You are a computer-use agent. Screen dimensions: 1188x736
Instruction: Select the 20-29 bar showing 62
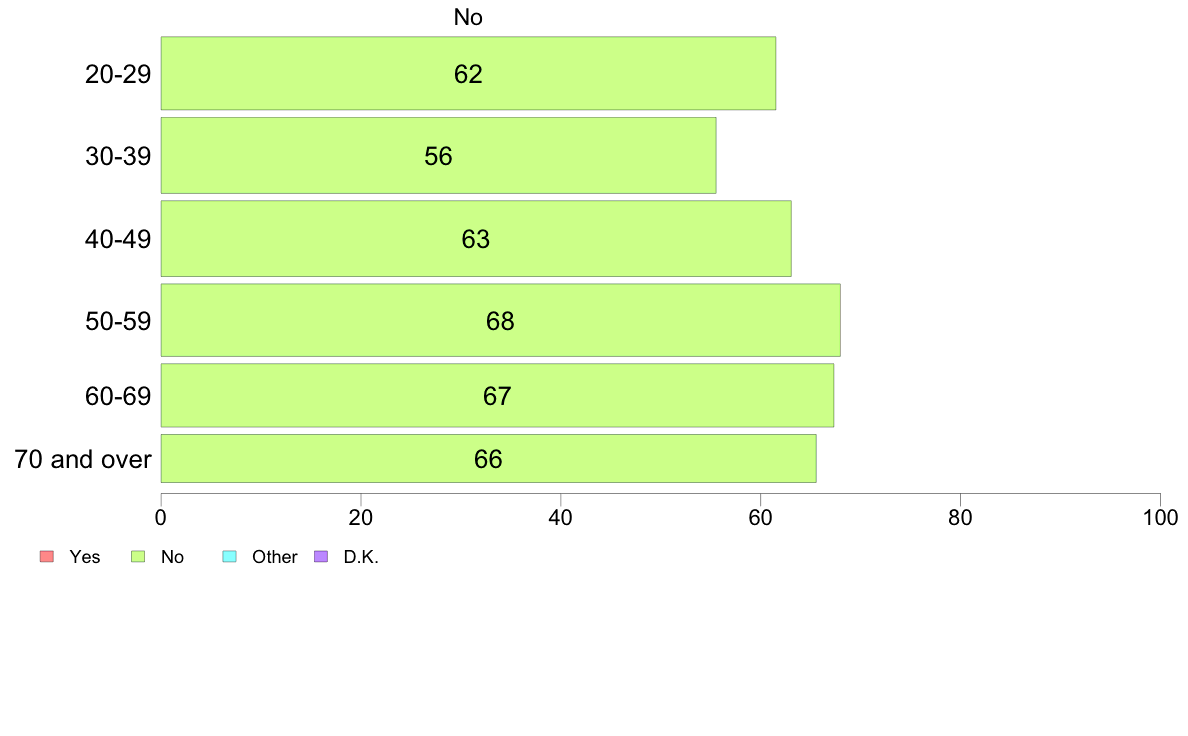(468, 74)
